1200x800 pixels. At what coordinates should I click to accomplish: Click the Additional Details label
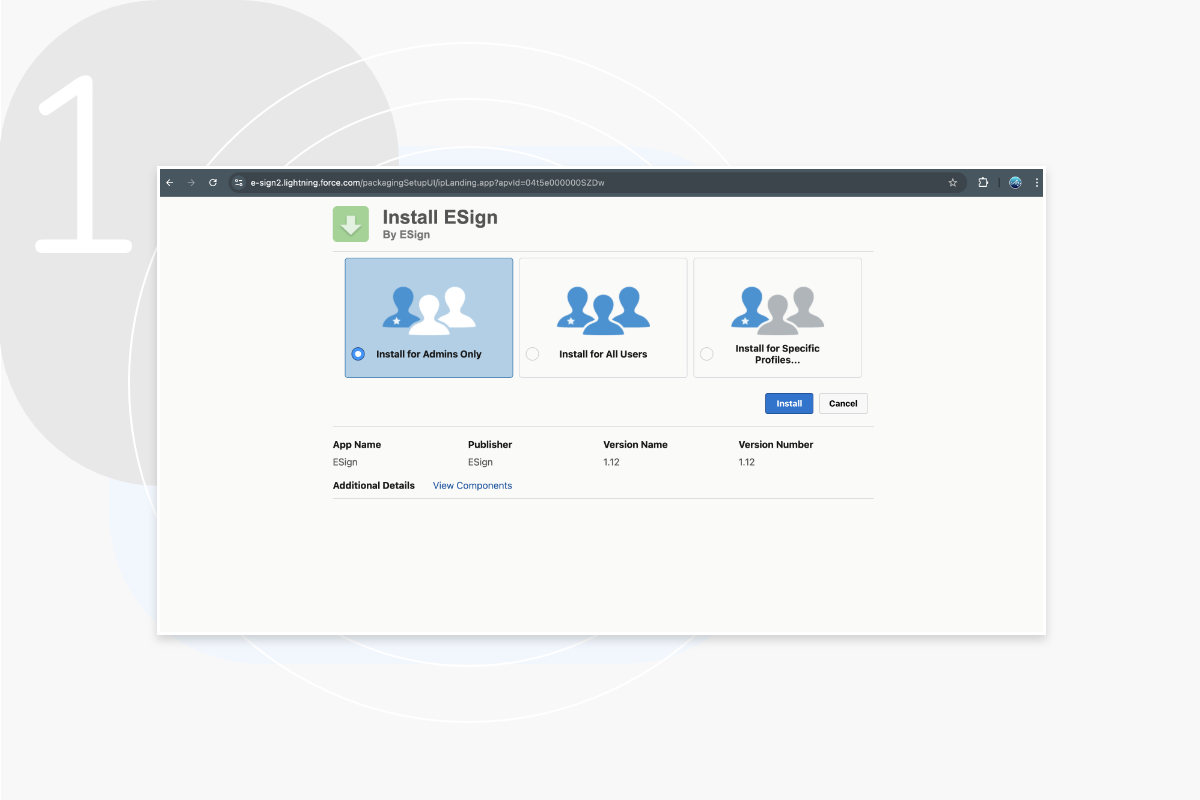(374, 486)
